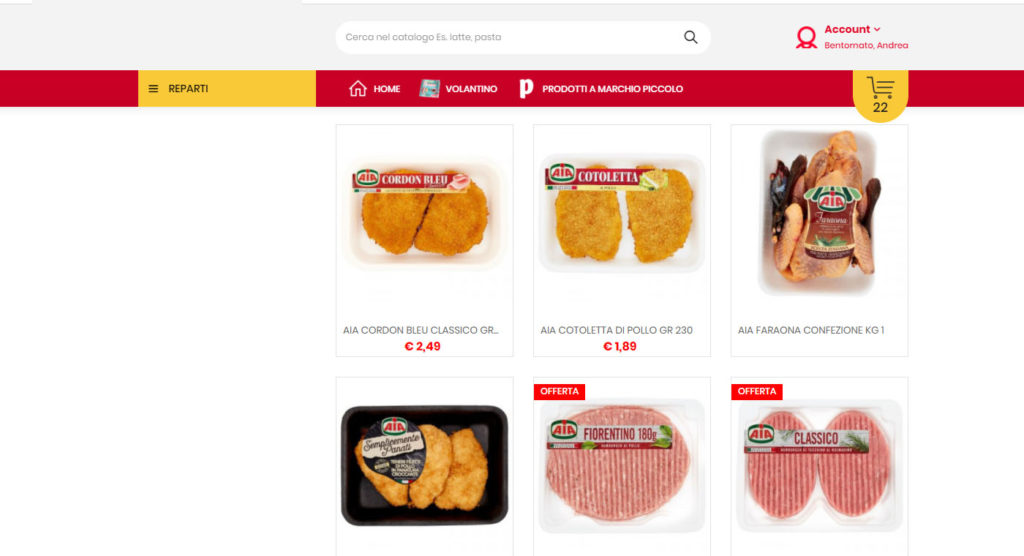The height and width of the screenshot is (556, 1024).
Task: Click the Semplicemente Panati product image
Action: pyautogui.click(x=424, y=465)
